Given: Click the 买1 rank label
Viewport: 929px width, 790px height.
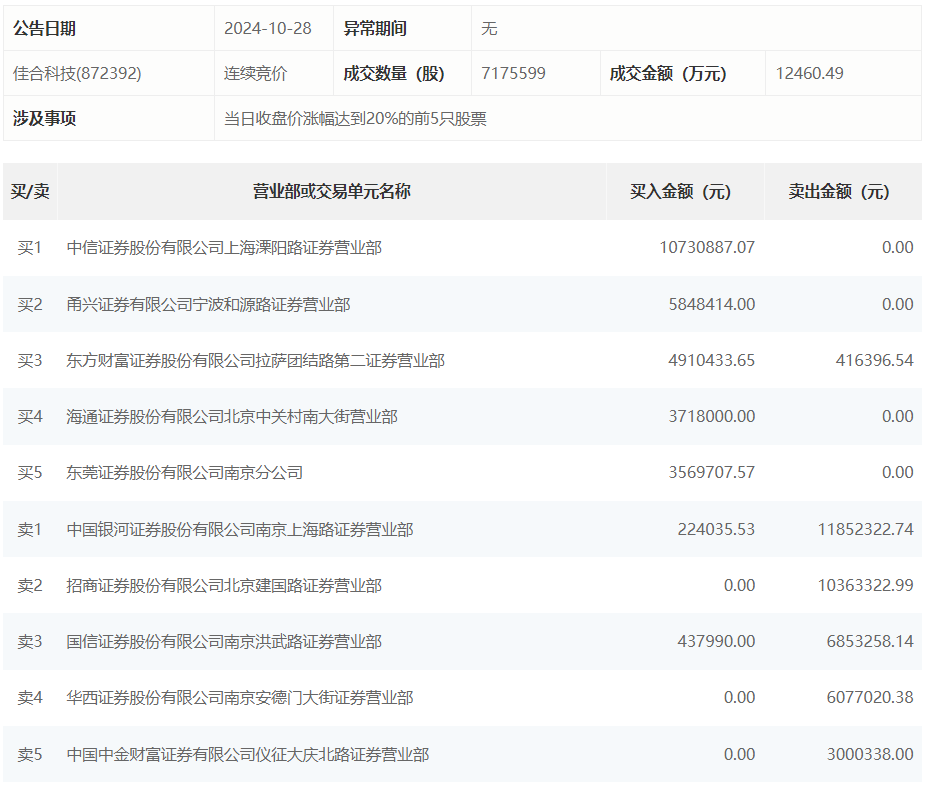Looking at the screenshot, I should pos(30,248).
